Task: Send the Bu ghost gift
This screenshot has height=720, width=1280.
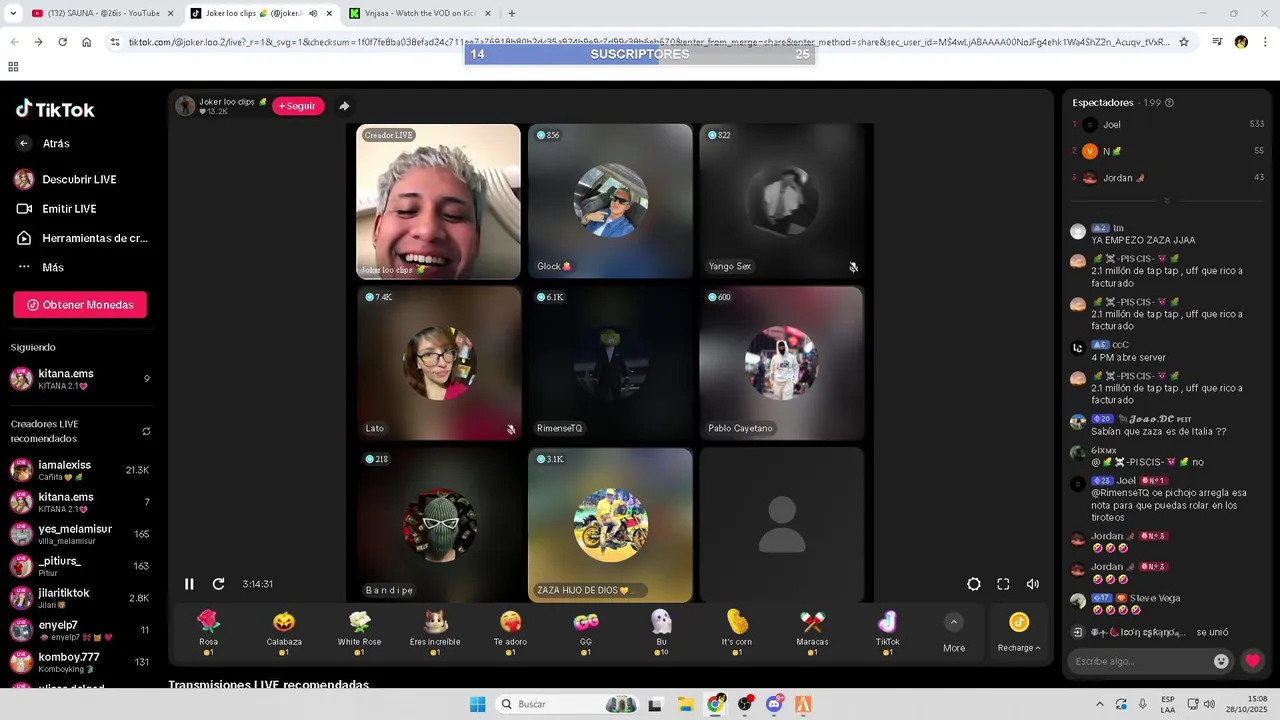Action: (661, 622)
